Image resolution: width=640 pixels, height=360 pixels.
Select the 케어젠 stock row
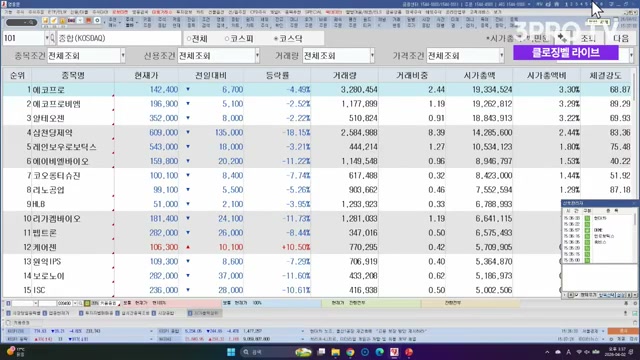[282, 247]
